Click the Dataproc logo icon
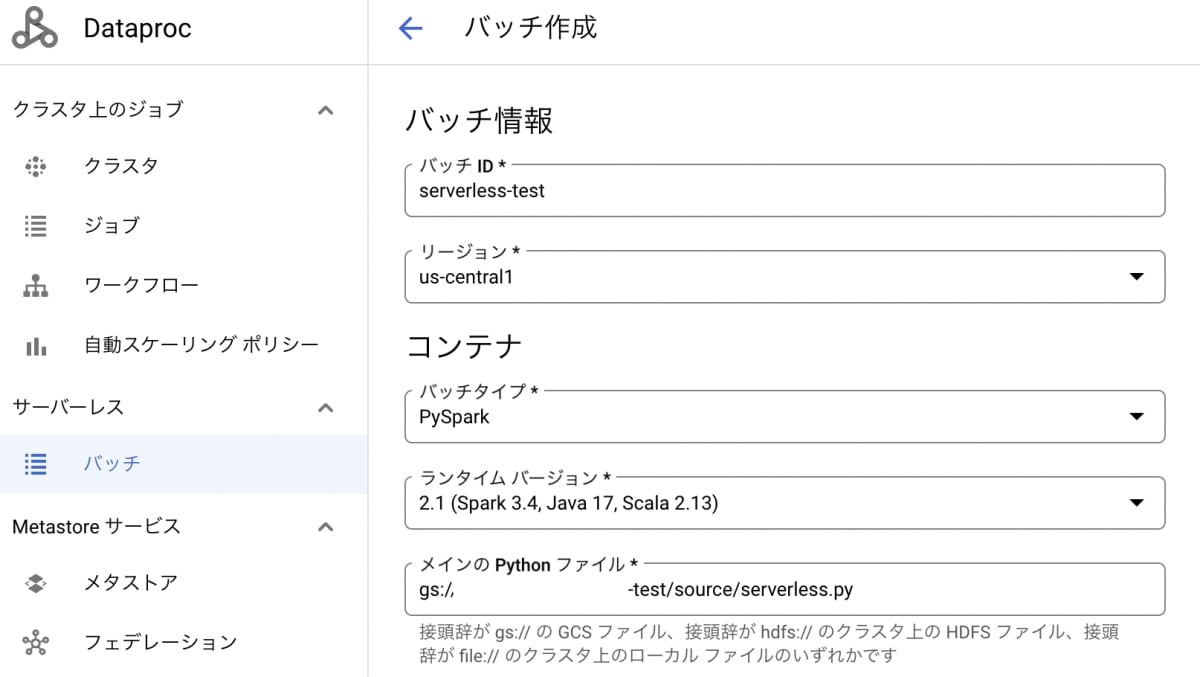The height and width of the screenshot is (677, 1200). [36, 28]
